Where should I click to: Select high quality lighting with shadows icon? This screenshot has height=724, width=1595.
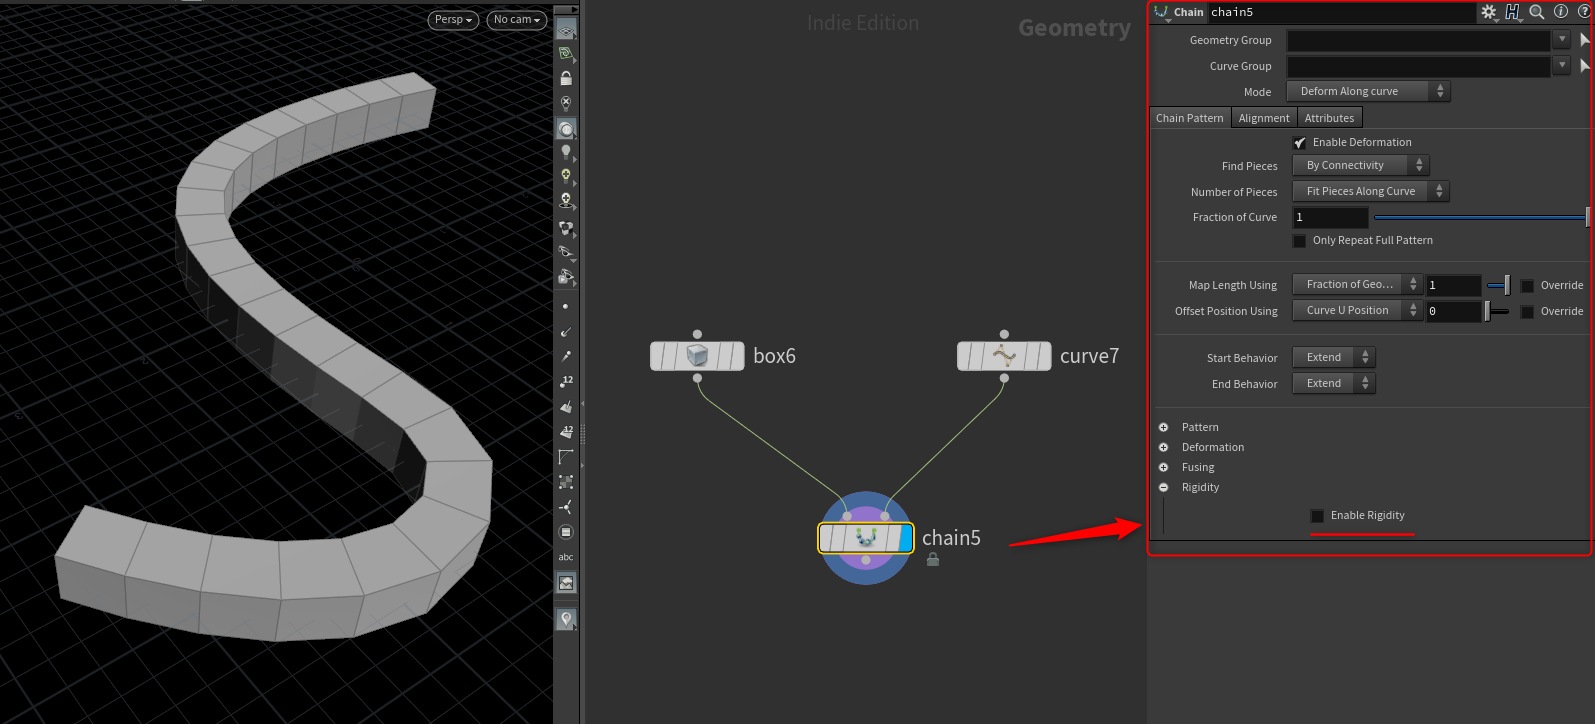coord(566,200)
